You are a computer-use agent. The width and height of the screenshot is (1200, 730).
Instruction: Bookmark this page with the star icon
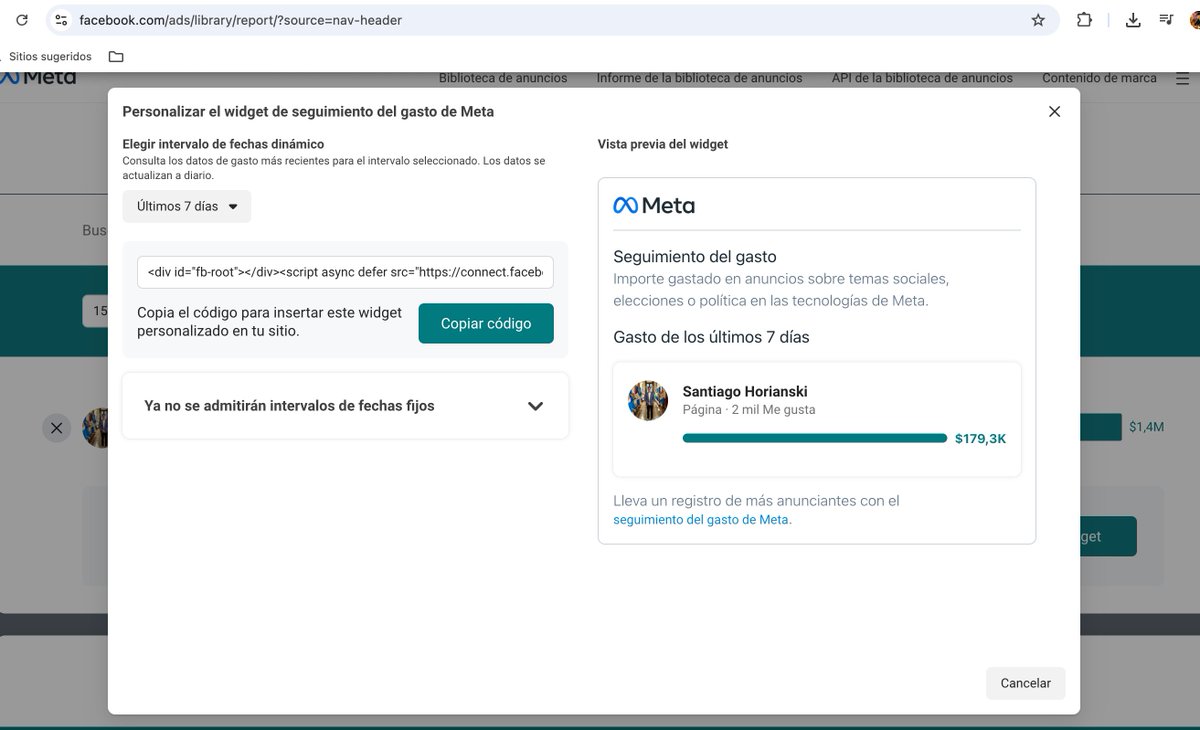[x=1038, y=20]
